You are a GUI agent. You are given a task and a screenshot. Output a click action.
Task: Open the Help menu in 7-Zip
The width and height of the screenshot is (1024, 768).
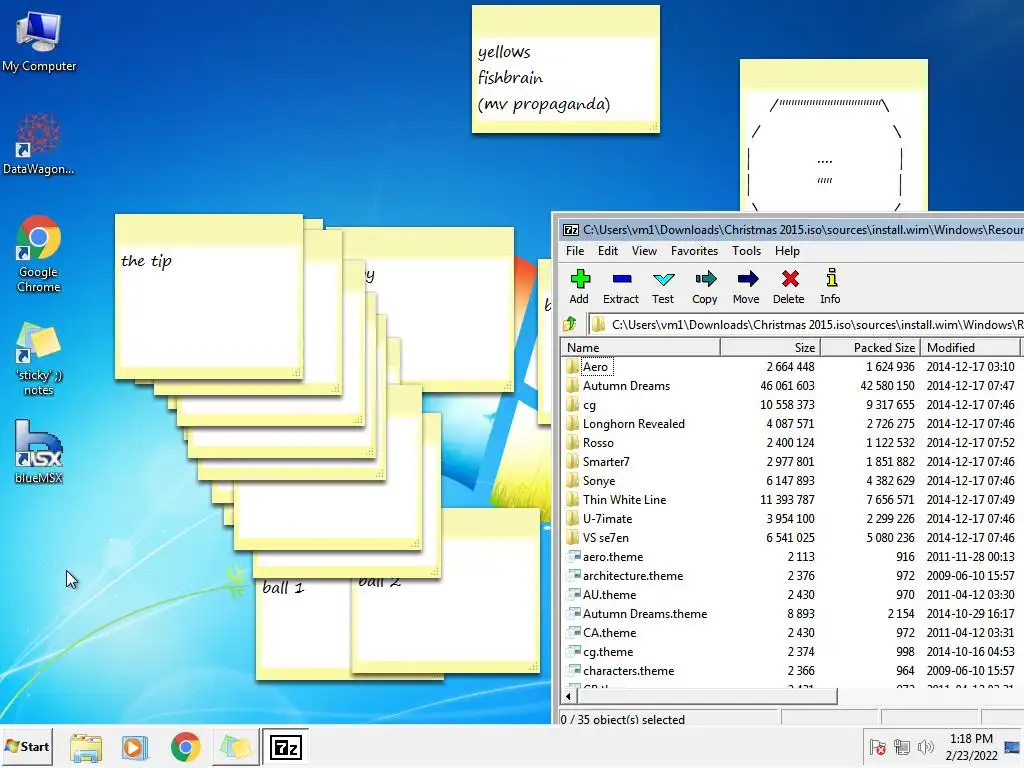pyautogui.click(x=787, y=251)
